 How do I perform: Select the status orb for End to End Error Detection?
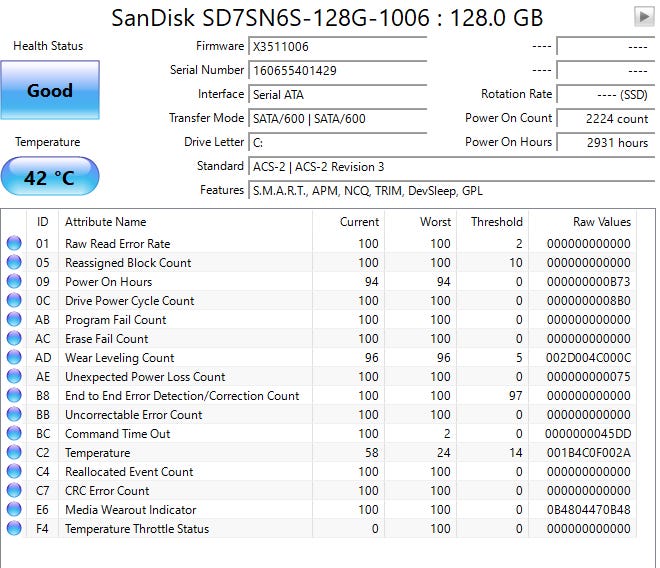[x=14, y=395]
